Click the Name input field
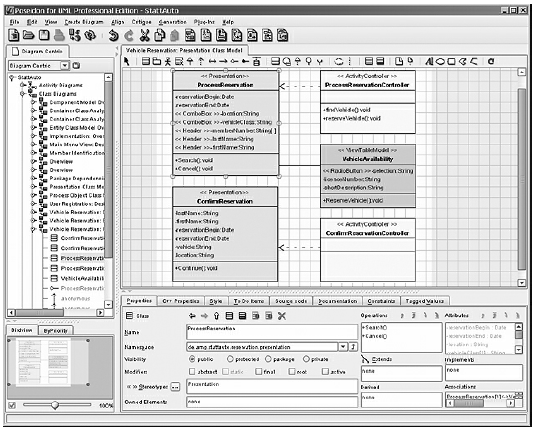Viewport: 537px width, 433px height. [272, 332]
